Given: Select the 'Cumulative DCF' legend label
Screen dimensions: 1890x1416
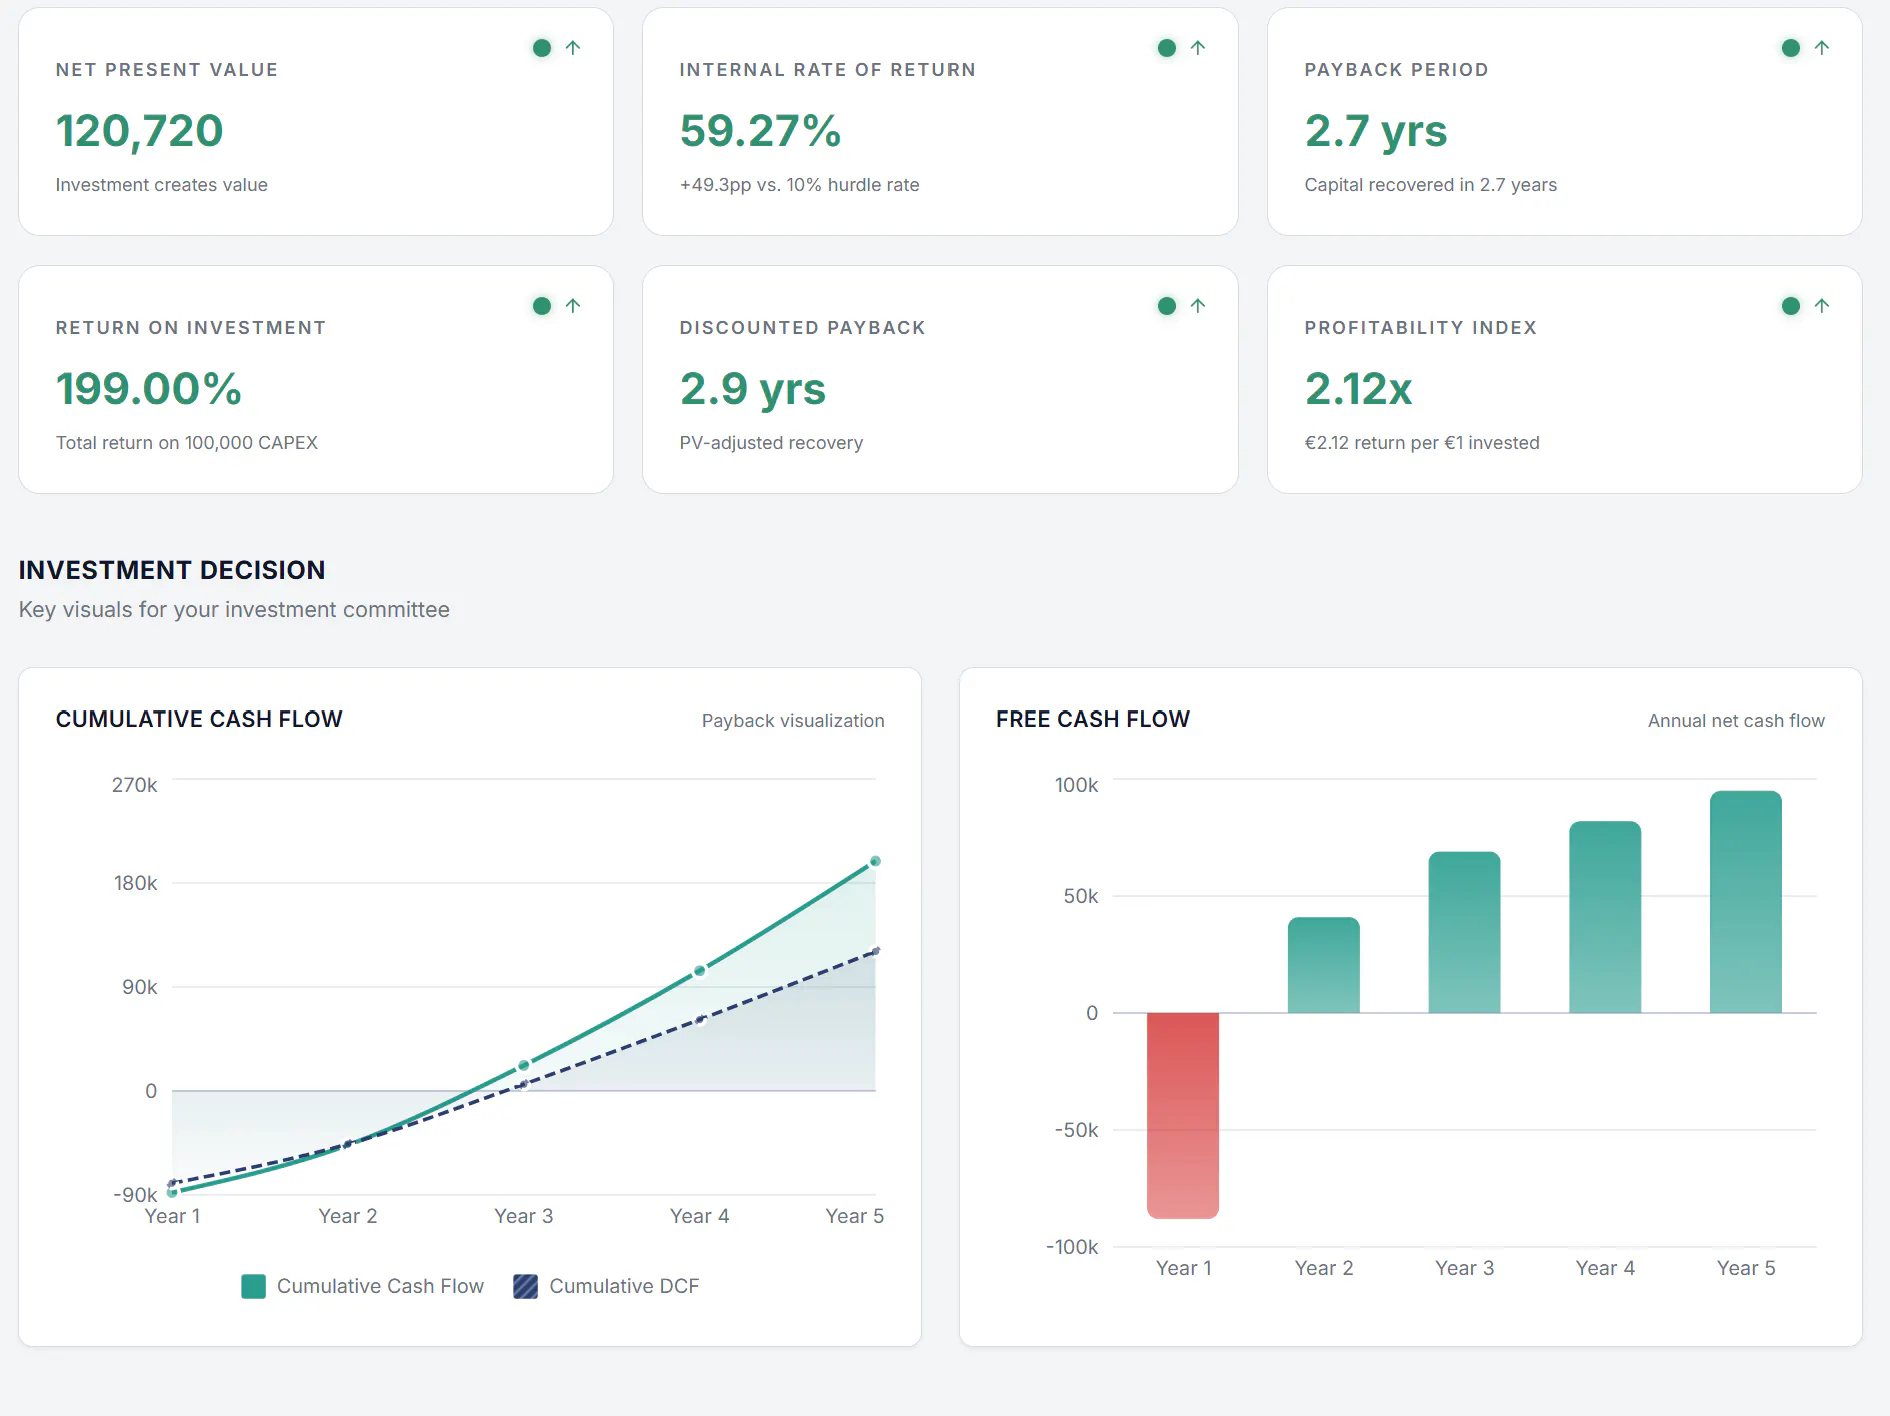Looking at the screenshot, I should 624,1286.
